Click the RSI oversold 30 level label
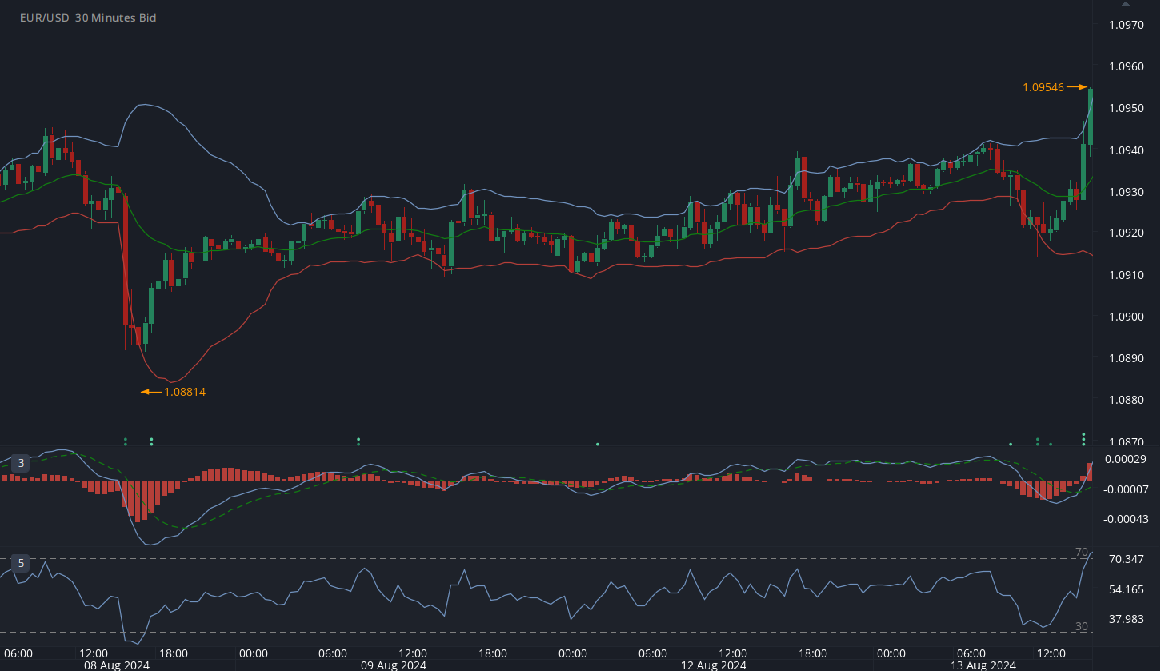1160x671 pixels. pyautogui.click(x=1081, y=626)
